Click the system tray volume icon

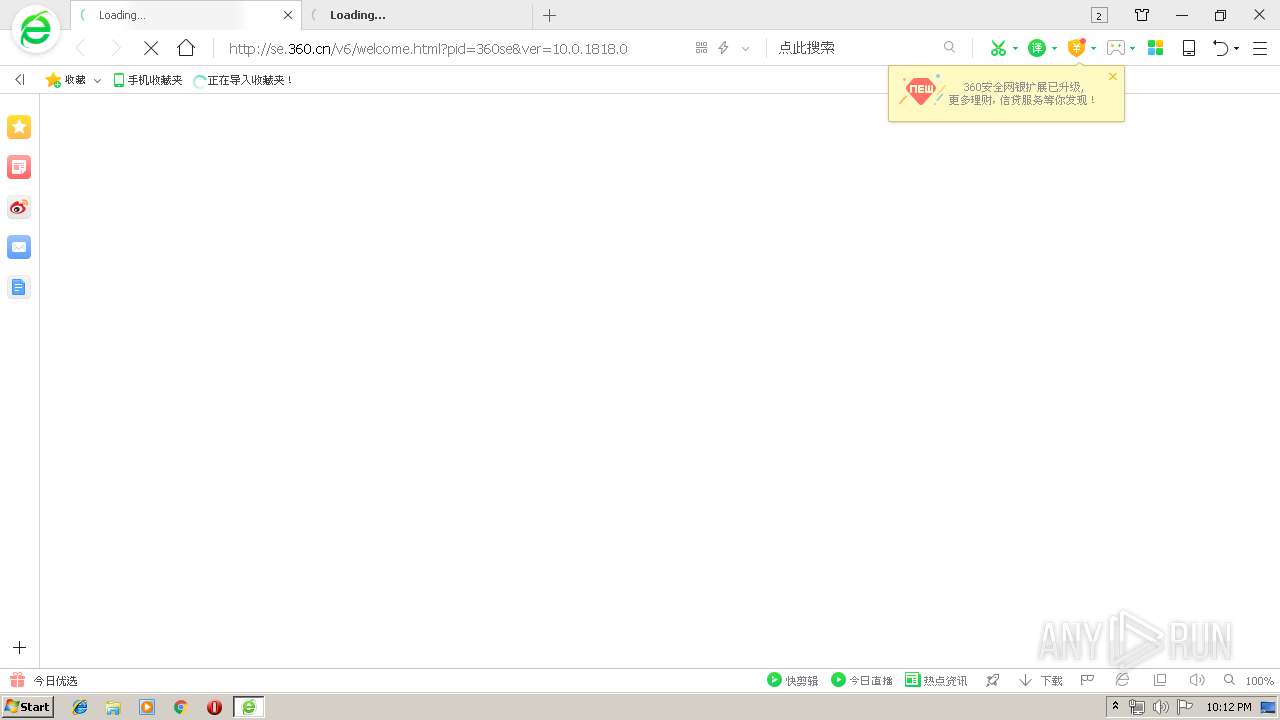[x=1160, y=707]
